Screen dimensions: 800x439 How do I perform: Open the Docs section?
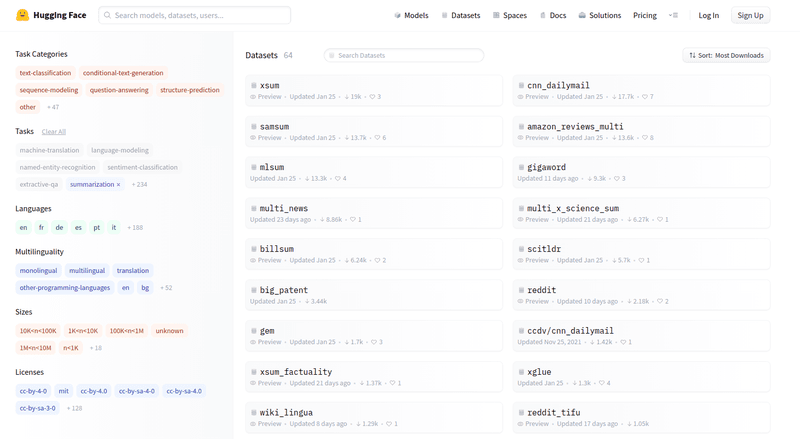tap(553, 15)
